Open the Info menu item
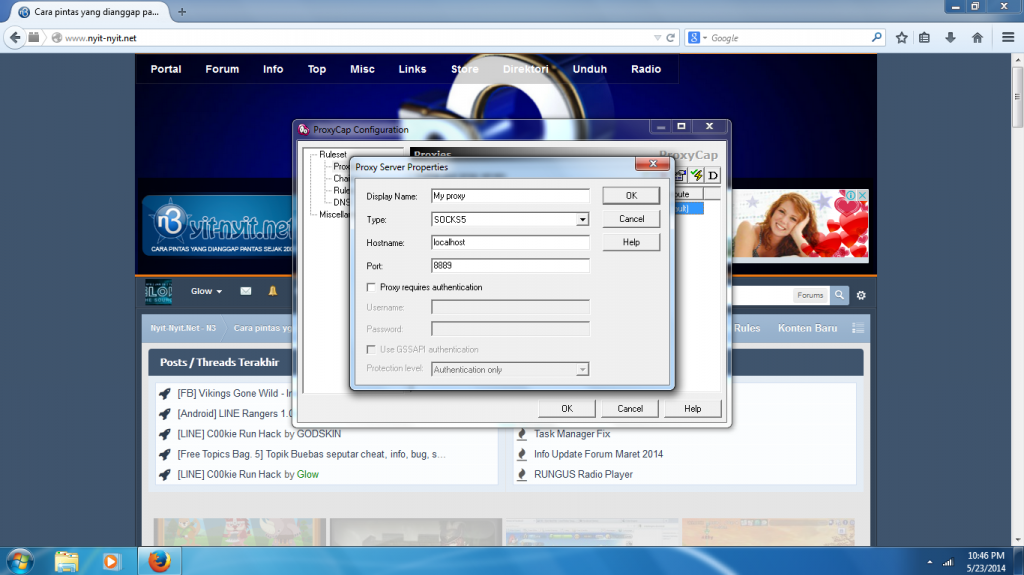The image size is (1024, 575). click(273, 69)
